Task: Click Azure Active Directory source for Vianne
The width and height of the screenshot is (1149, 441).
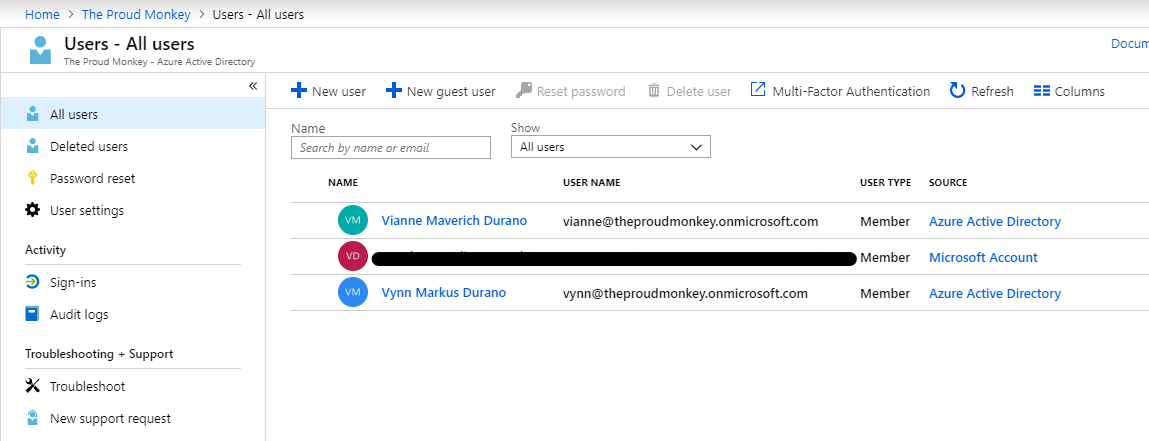Action: tap(994, 221)
